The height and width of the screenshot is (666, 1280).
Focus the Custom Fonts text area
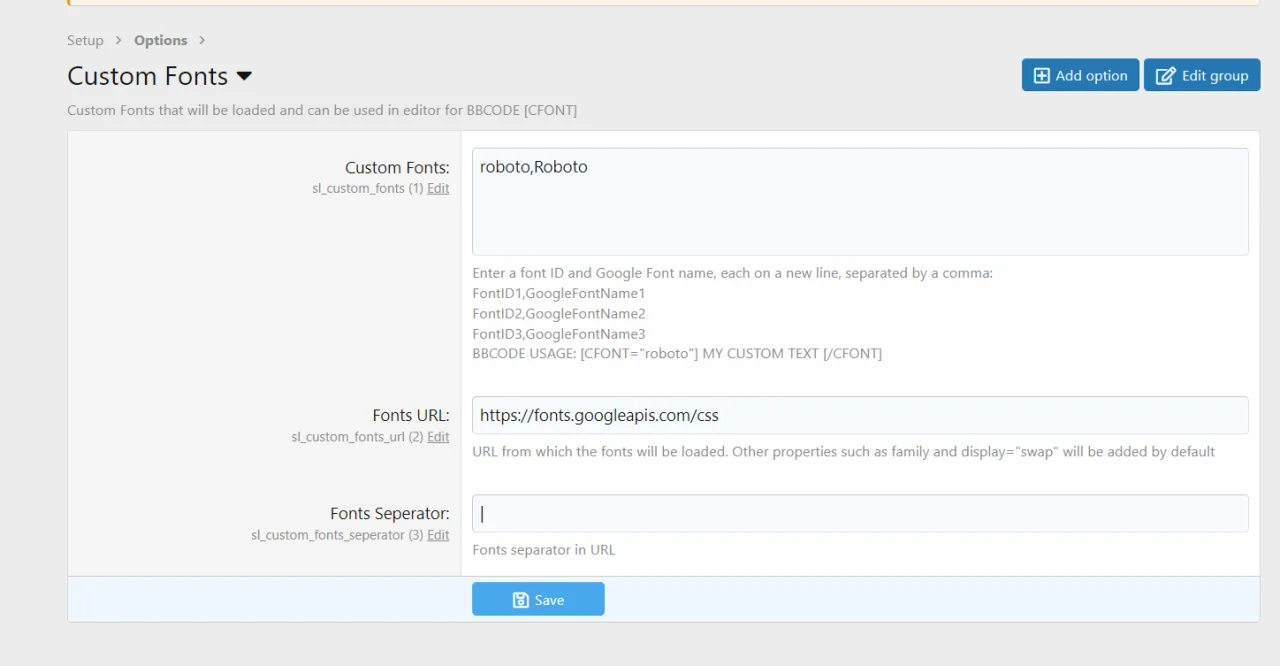(x=860, y=202)
